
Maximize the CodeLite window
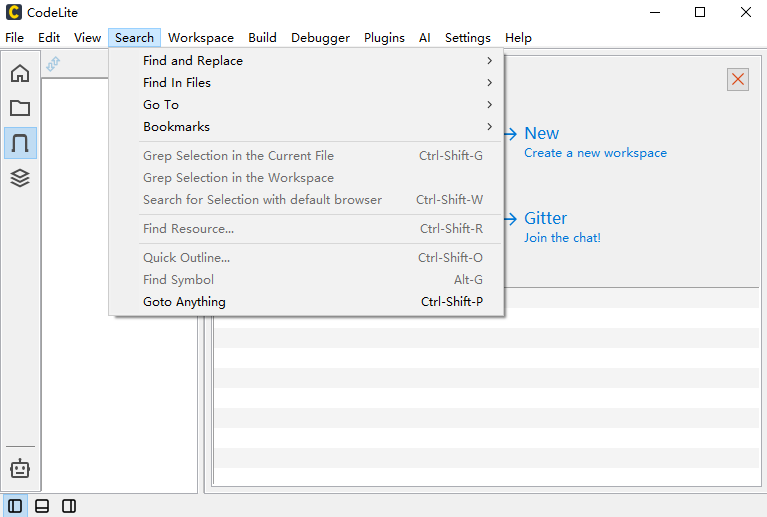(700, 12)
